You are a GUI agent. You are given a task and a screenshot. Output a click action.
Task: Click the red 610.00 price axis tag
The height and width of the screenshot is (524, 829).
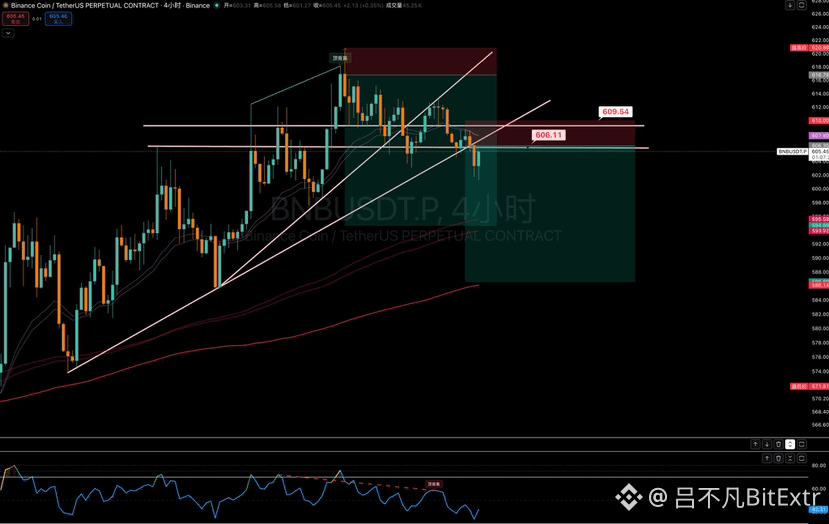[819, 121]
